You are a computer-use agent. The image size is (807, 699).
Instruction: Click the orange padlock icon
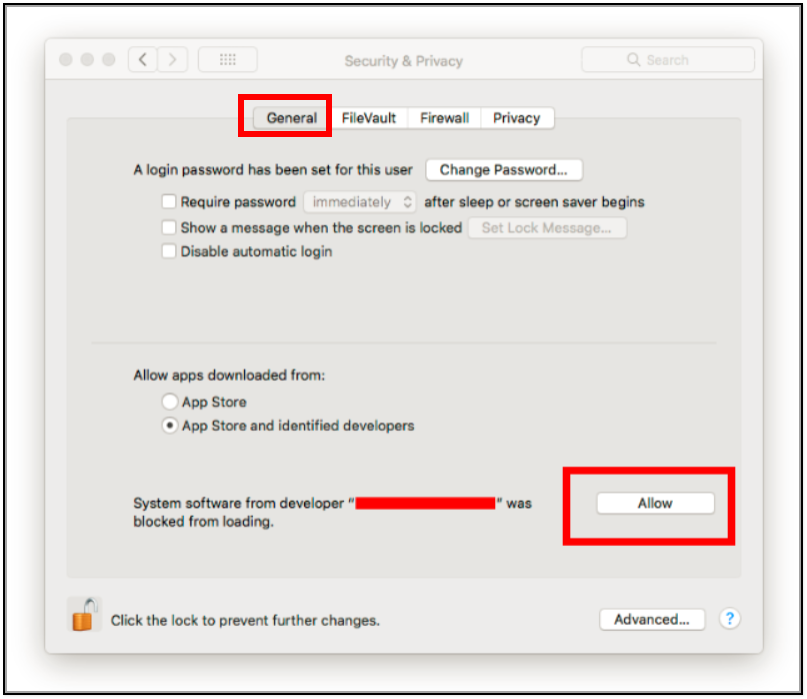point(84,615)
